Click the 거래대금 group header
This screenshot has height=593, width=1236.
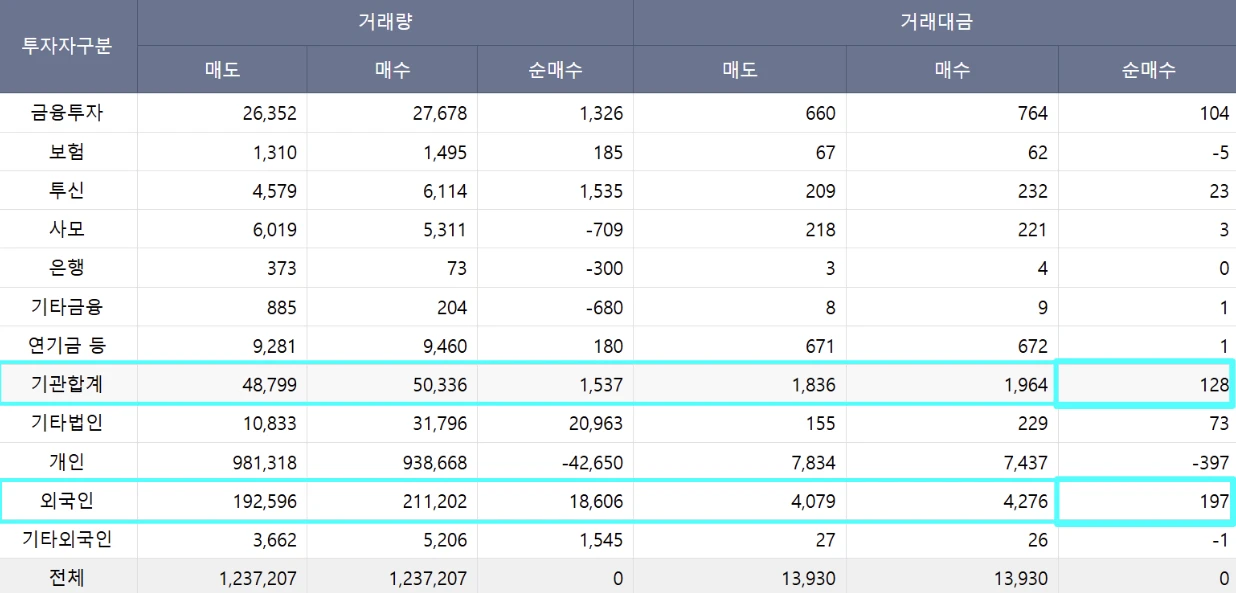pyautogui.click(x=933, y=22)
